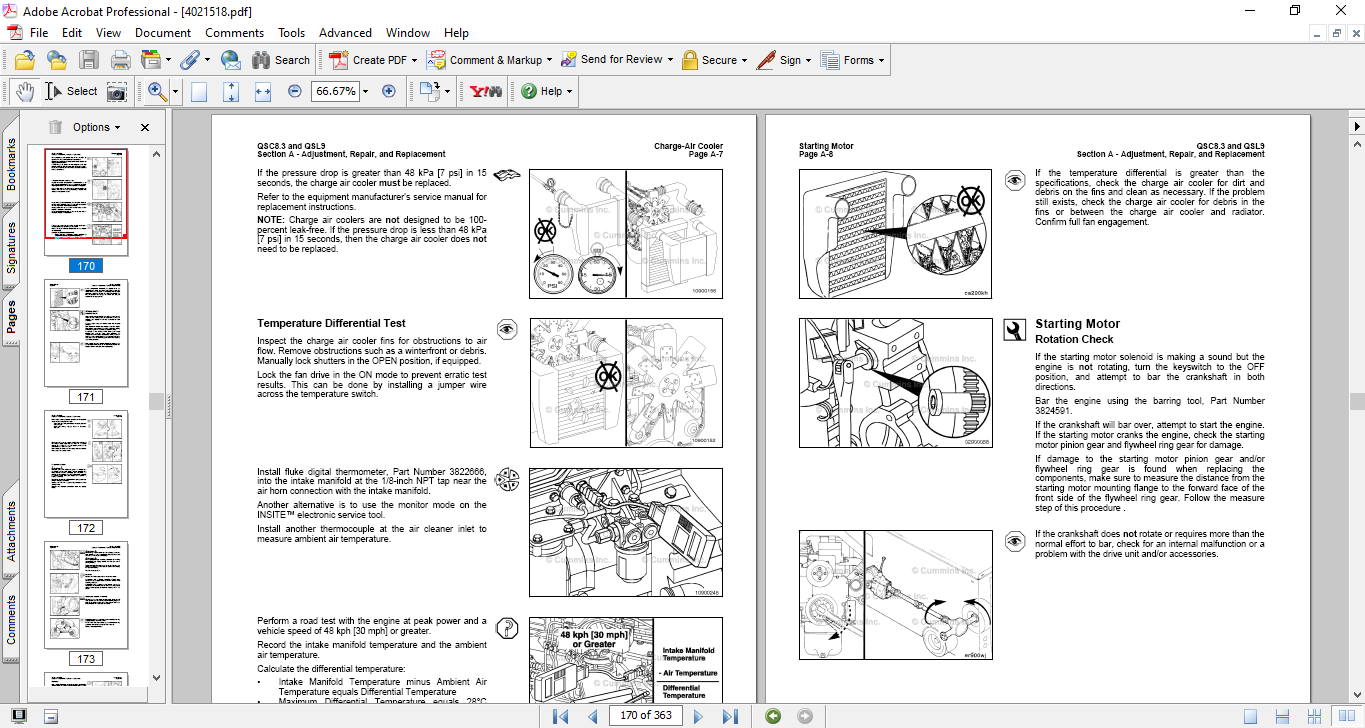Click the zoom out minus button
Viewport: 1365px width, 728px height.
coord(295,91)
